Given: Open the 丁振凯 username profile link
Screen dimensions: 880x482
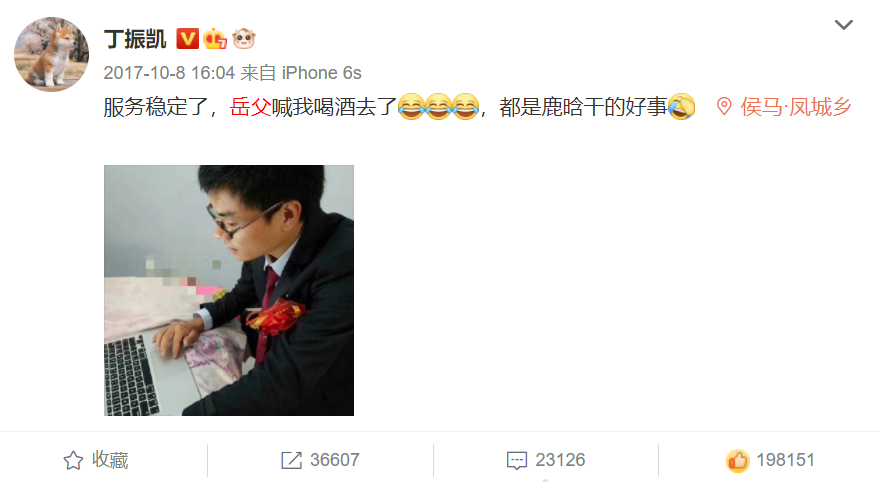Looking at the screenshot, I should tap(135, 39).
